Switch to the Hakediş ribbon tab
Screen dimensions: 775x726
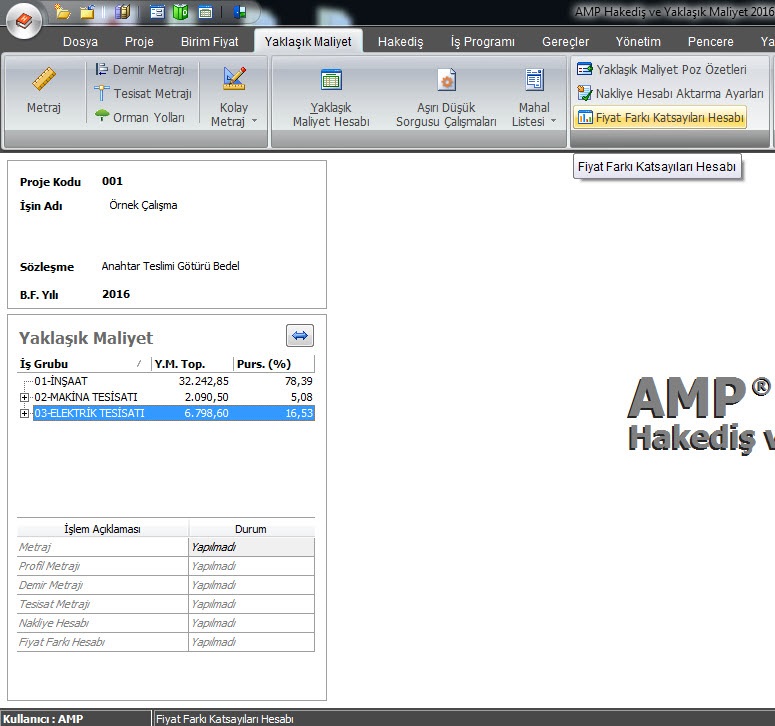pyautogui.click(x=400, y=42)
